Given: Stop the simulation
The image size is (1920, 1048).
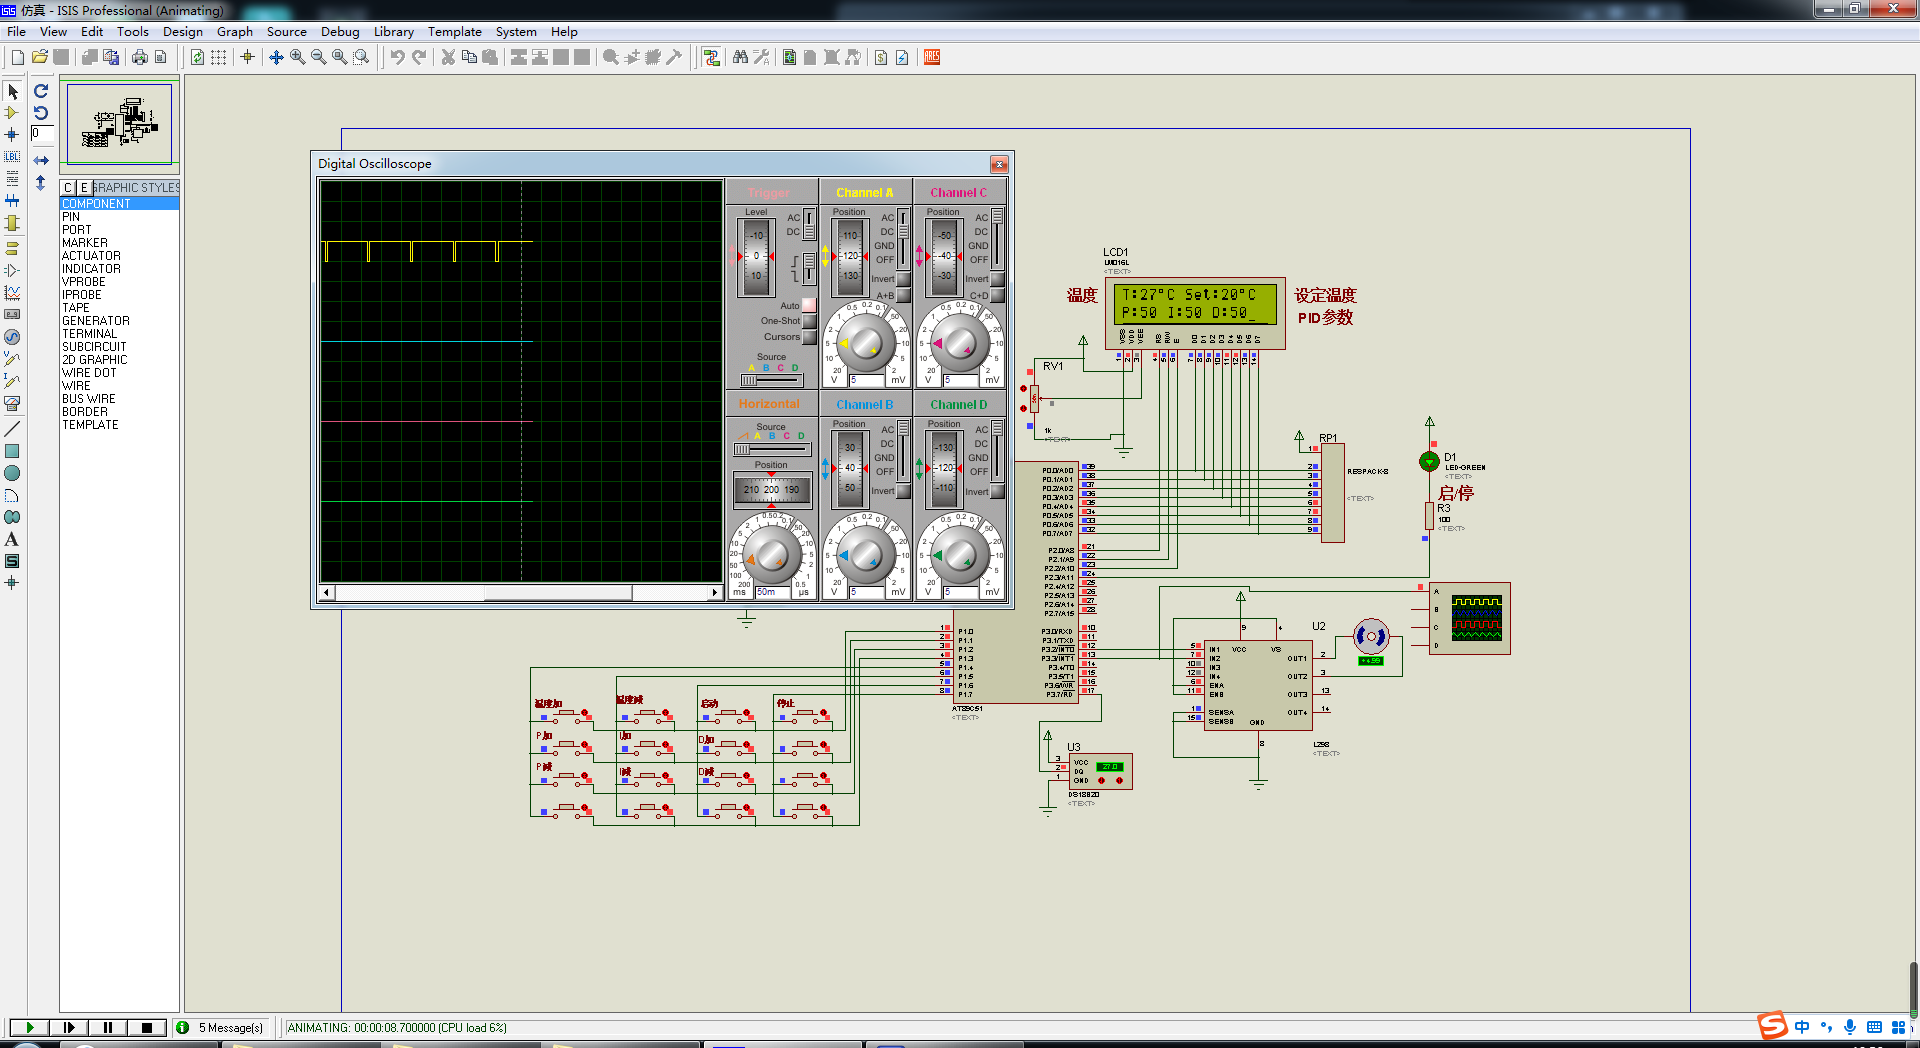Looking at the screenshot, I should click(x=147, y=1028).
